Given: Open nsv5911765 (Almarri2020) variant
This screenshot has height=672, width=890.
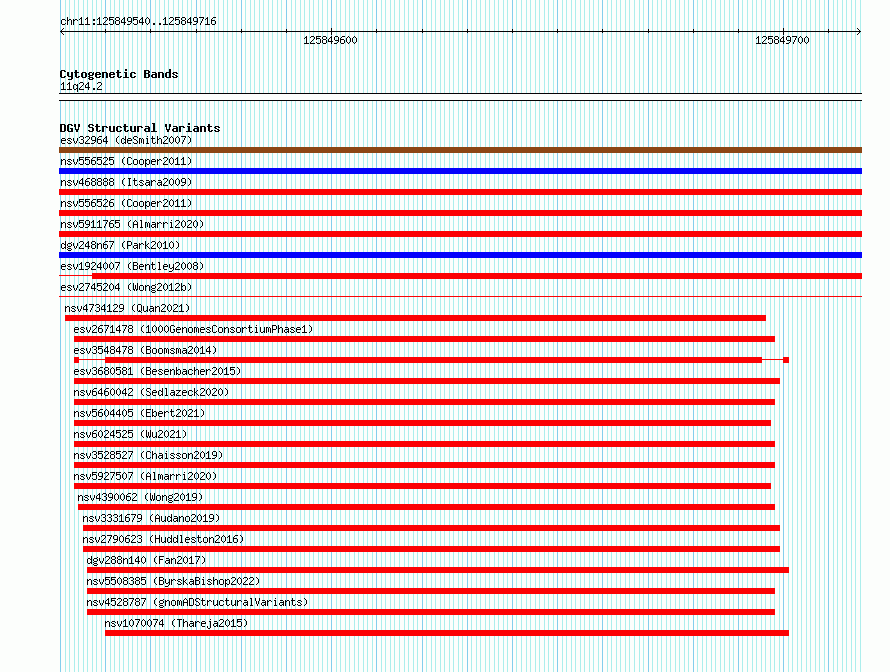Looking at the screenshot, I should (132, 224).
